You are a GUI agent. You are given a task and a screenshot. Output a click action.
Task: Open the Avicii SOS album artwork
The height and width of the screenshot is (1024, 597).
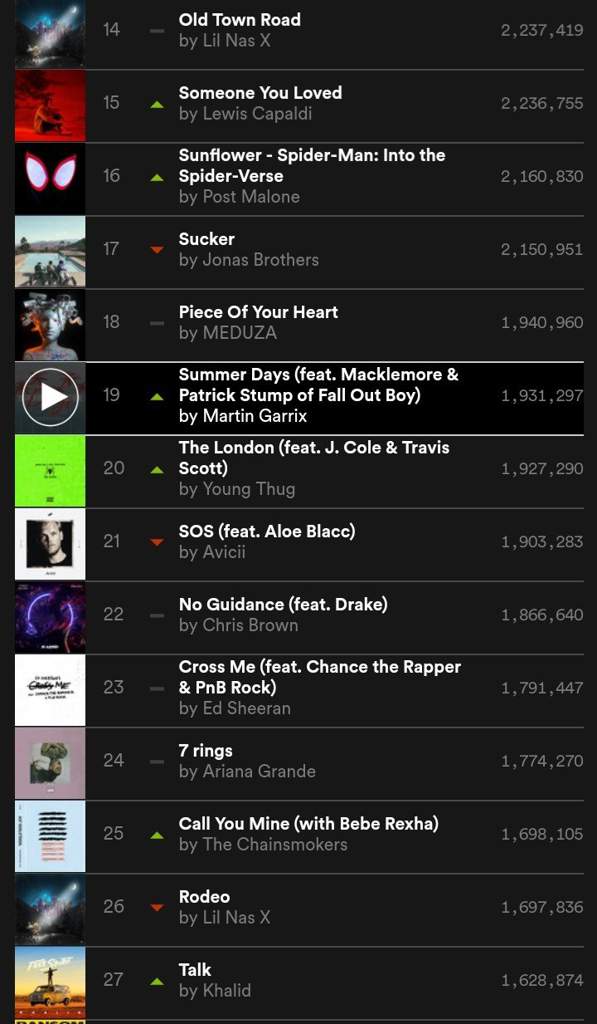point(50,544)
